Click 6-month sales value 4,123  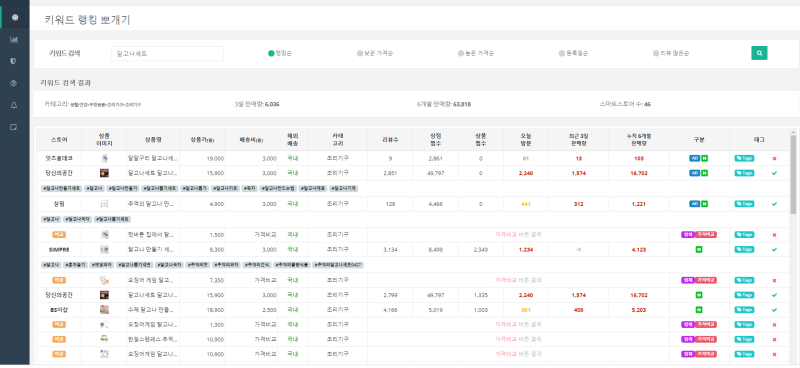[639, 250]
